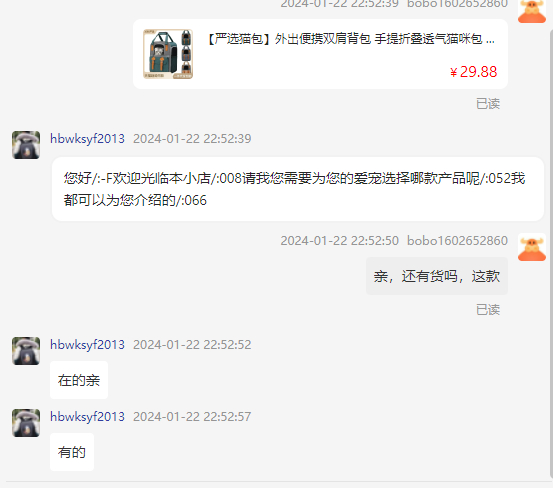Open hbwksyf2013 username above 在的亲
The height and width of the screenshot is (488, 553).
pos(87,344)
